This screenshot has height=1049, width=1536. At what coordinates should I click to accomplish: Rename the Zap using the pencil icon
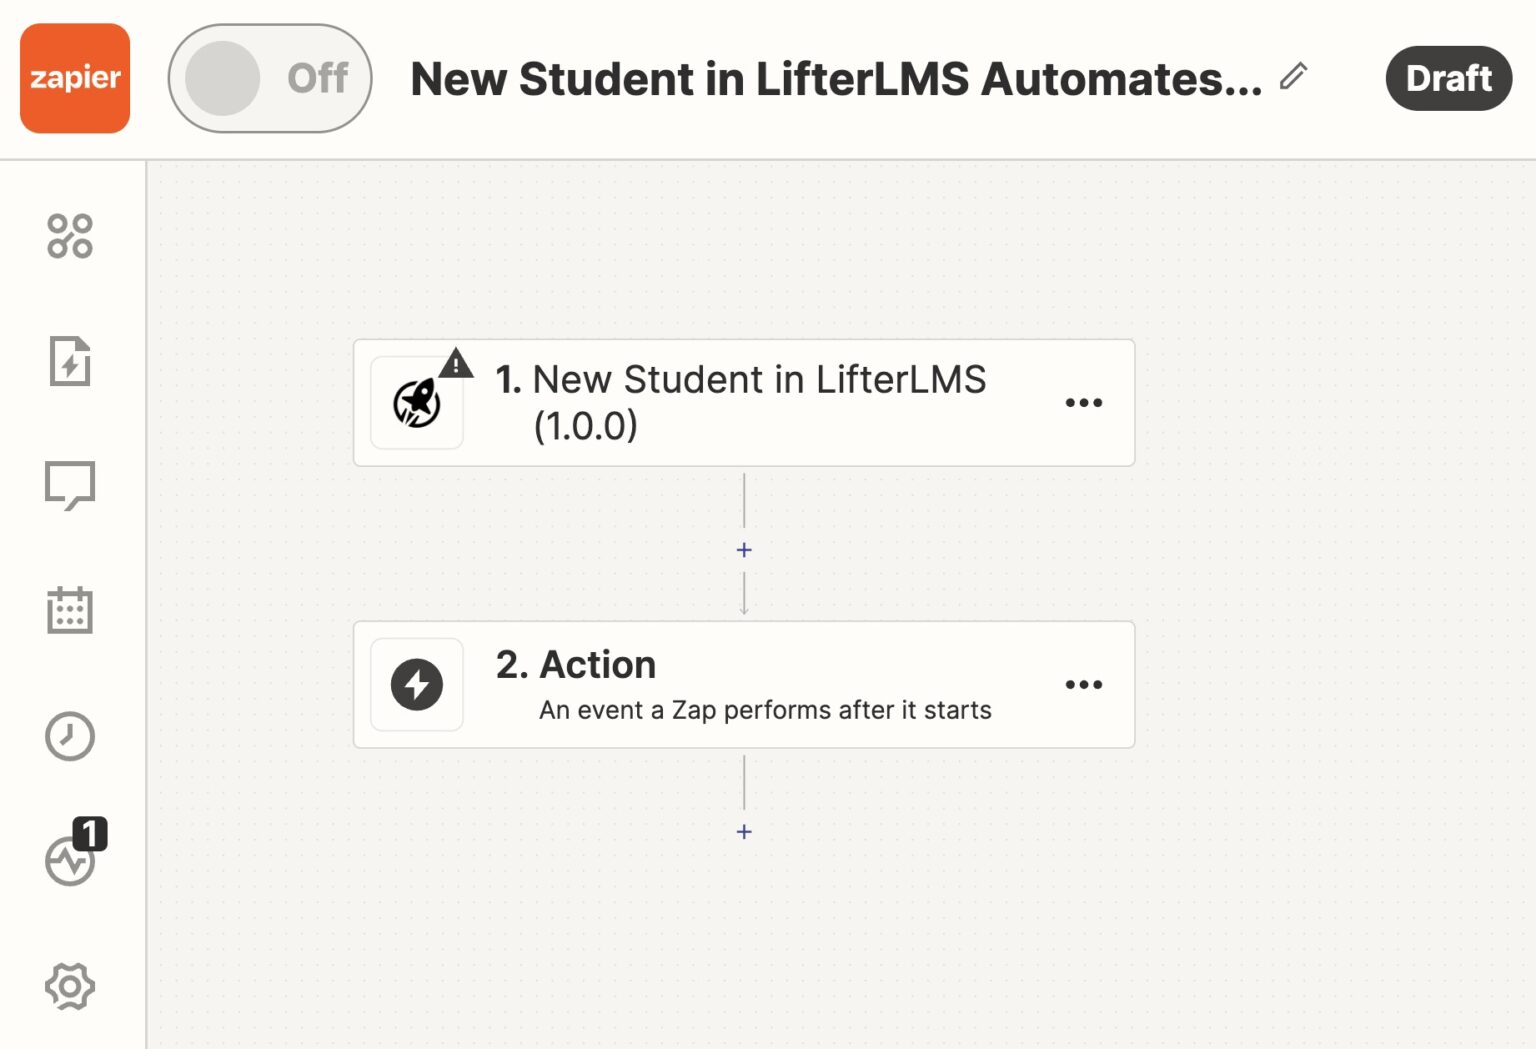coord(1295,75)
